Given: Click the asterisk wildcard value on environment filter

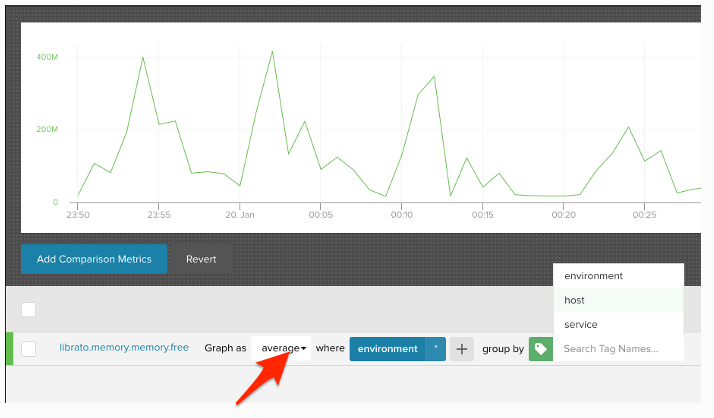Looking at the screenshot, I should tap(435, 349).
